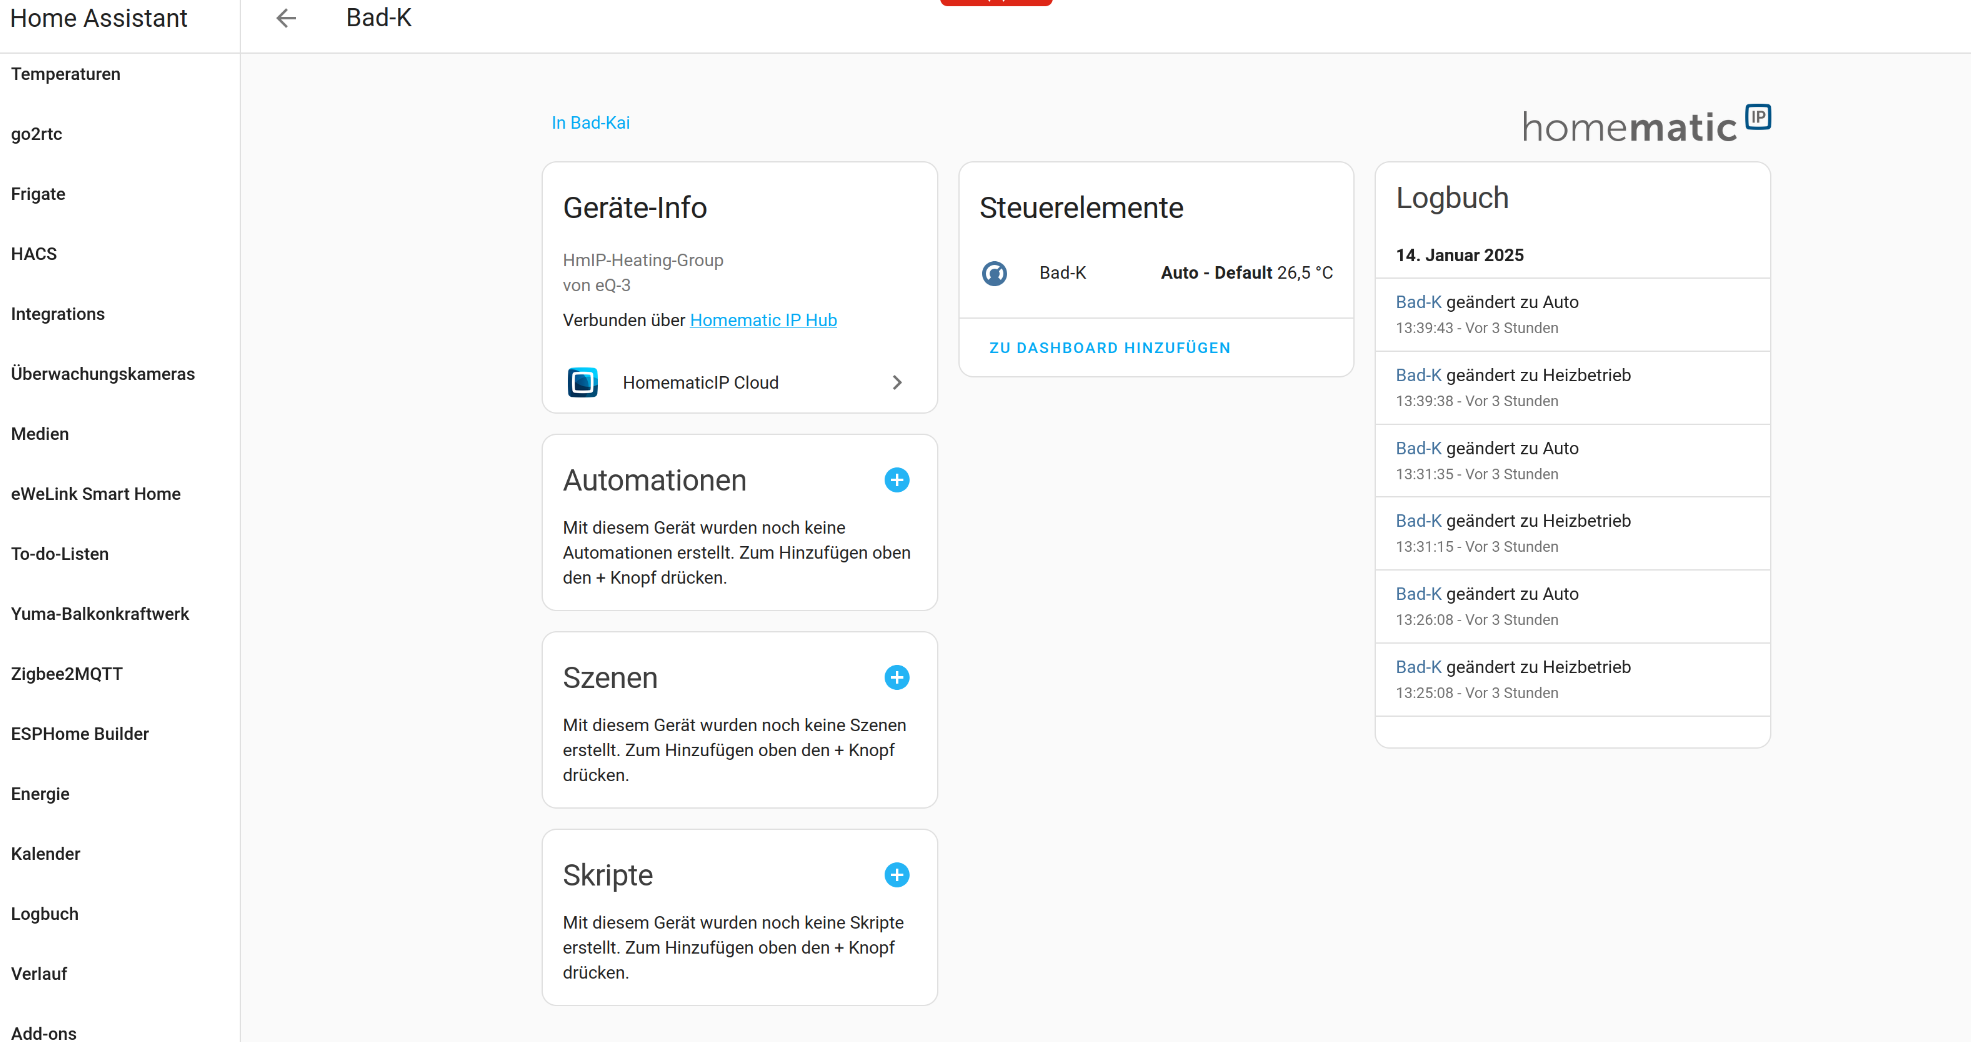Click the homematic IP brand logo
The height and width of the screenshot is (1042, 1971).
click(x=1646, y=124)
